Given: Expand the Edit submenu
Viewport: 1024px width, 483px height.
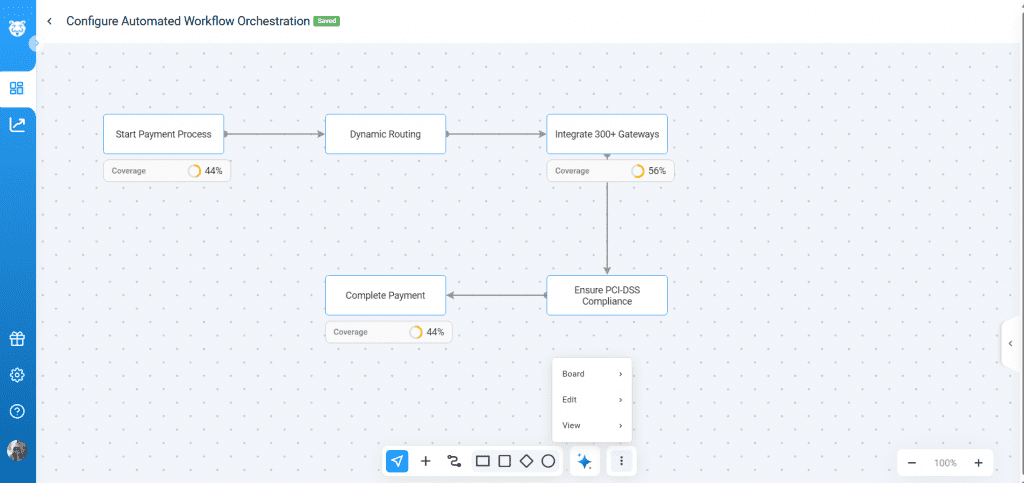Looking at the screenshot, I should point(592,400).
